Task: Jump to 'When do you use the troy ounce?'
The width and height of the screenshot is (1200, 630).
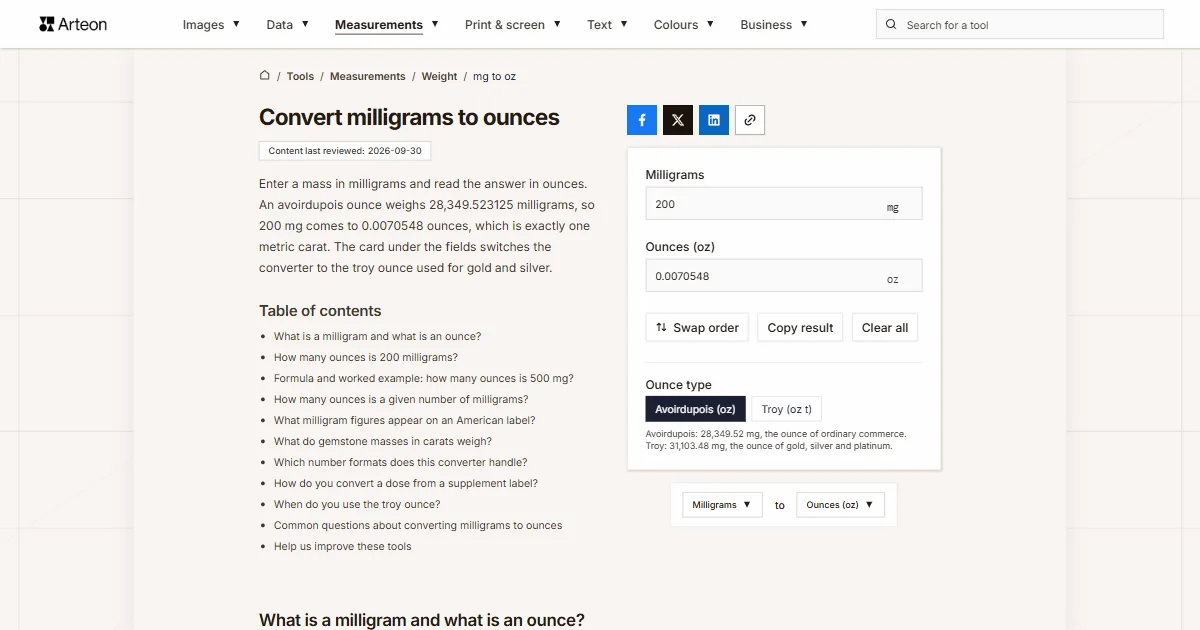Action: coord(357,505)
